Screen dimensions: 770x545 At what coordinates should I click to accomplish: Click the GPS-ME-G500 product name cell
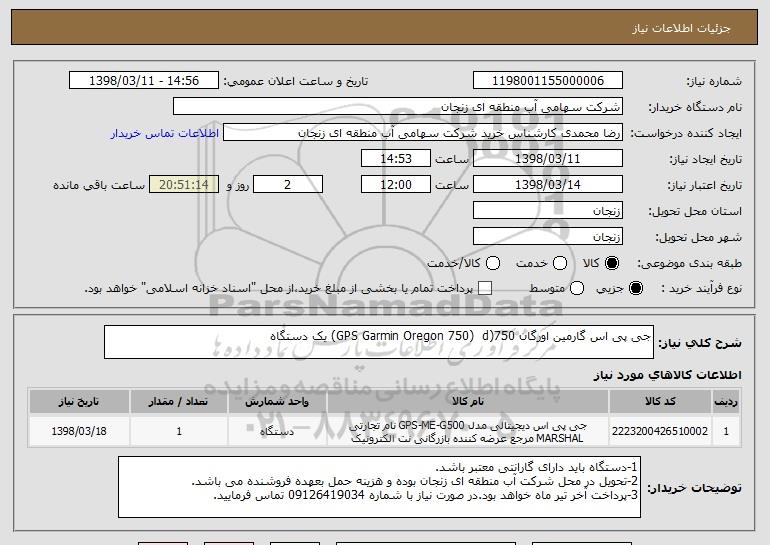coord(468,431)
